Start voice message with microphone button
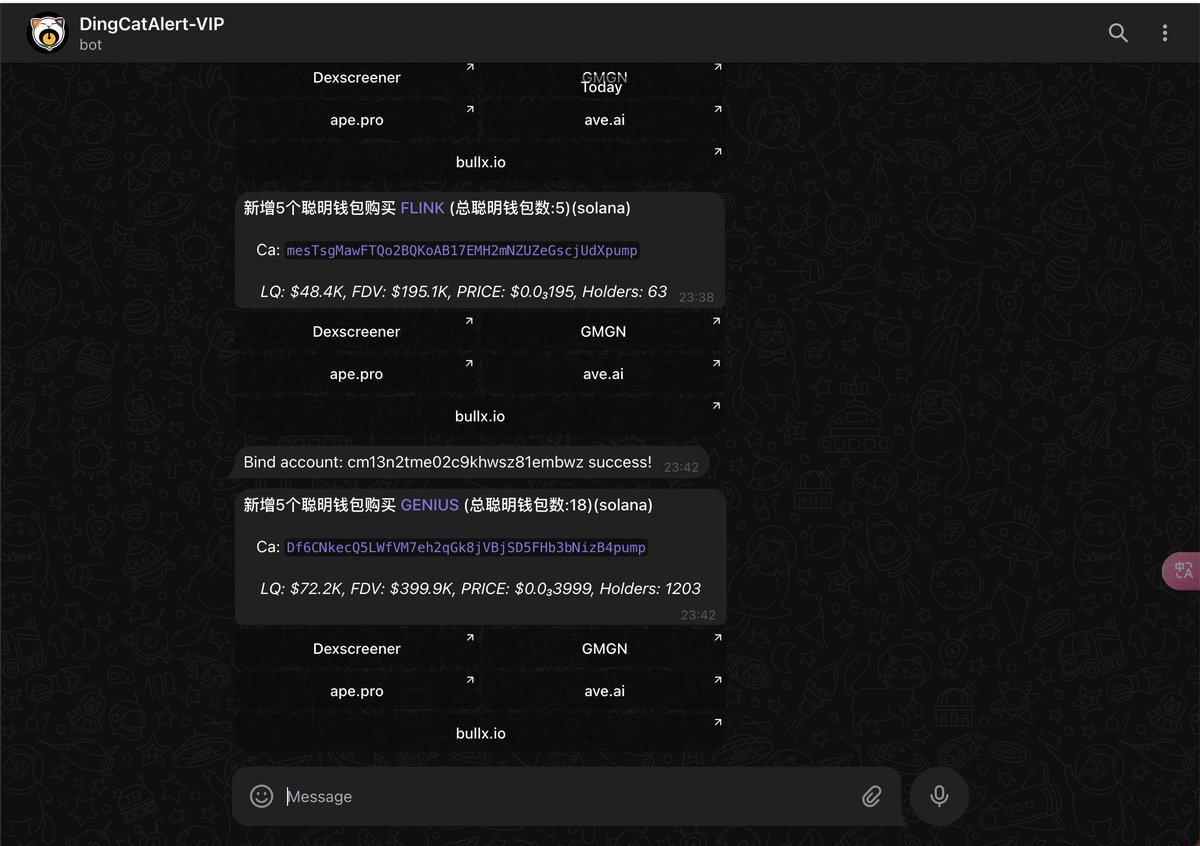Screen dimensions: 1200x846 tap(939, 796)
